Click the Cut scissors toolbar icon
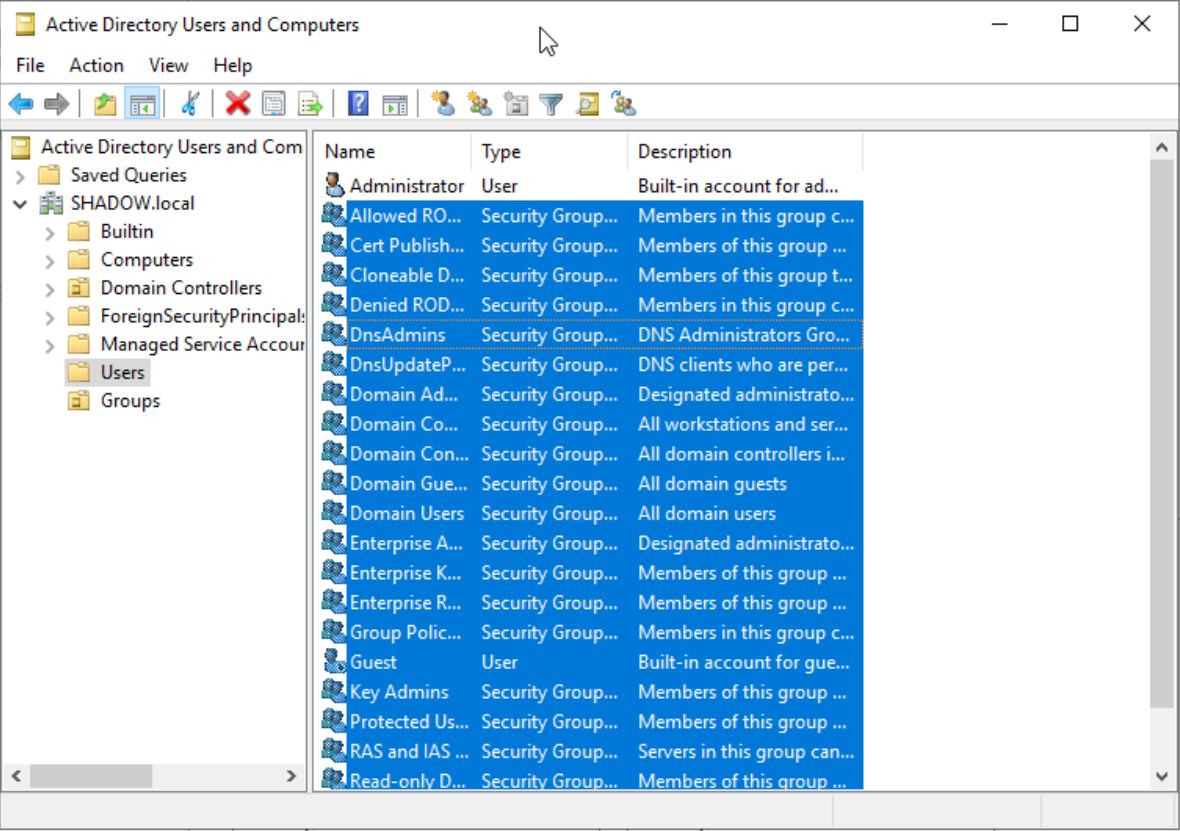This screenshot has height=831, width=1180. [190, 104]
